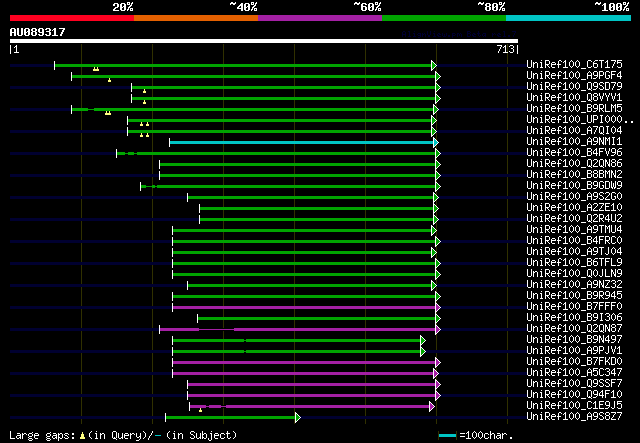
Task: Click the AU089317 query name
Action: (38, 32)
